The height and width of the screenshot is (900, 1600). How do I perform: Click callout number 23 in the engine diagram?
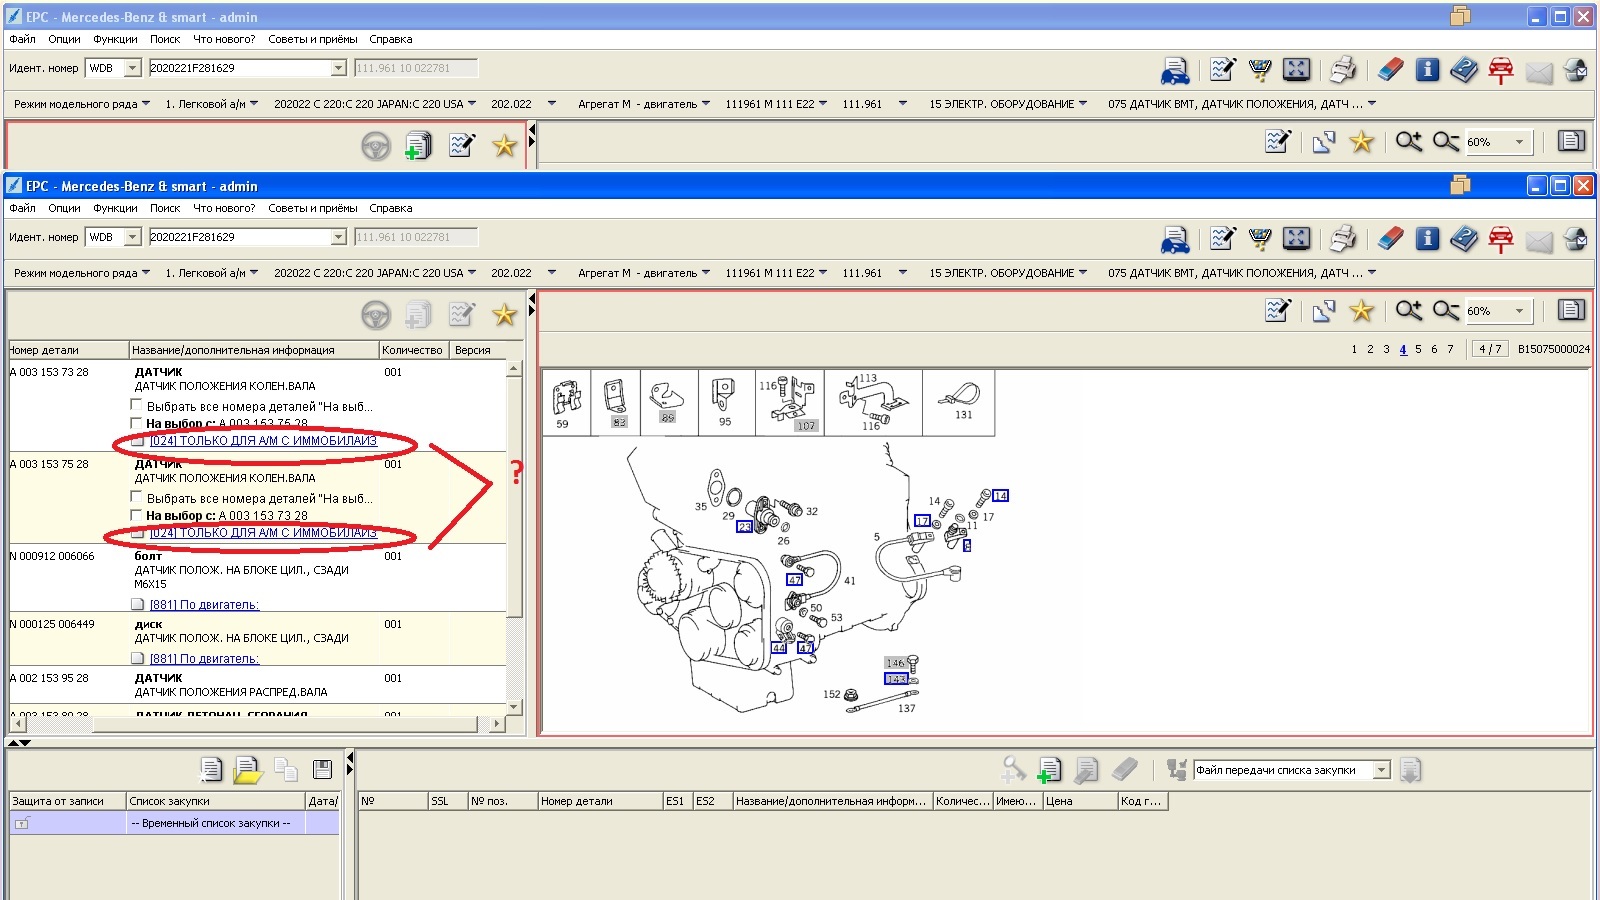(x=744, y=526)
